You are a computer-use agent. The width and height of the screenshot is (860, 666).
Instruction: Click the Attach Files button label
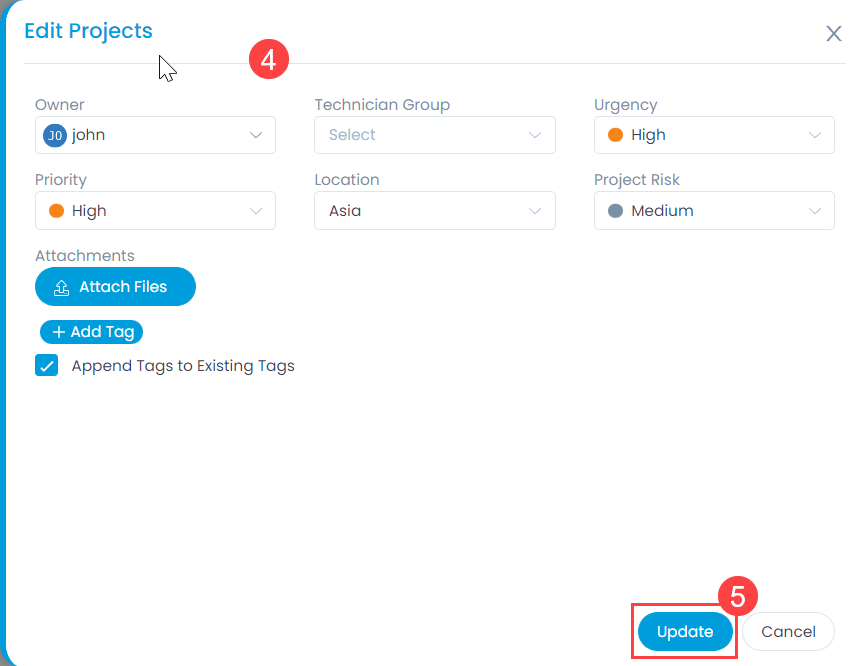tap(123, 287)
